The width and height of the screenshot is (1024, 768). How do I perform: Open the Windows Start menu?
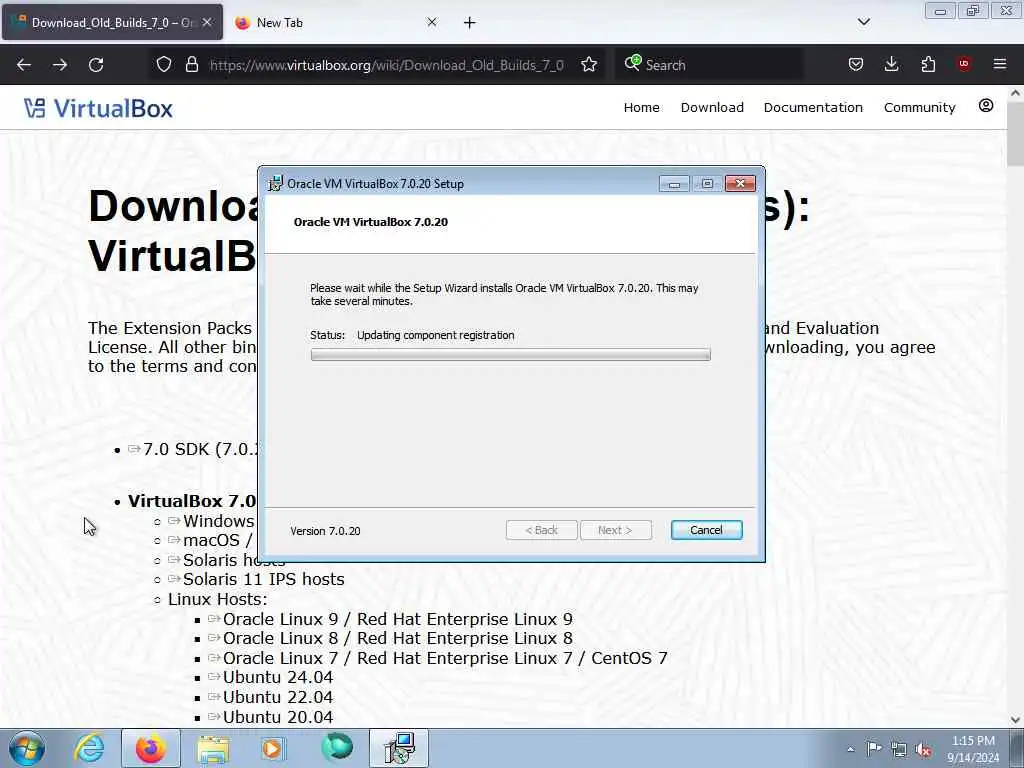(27, 748)
